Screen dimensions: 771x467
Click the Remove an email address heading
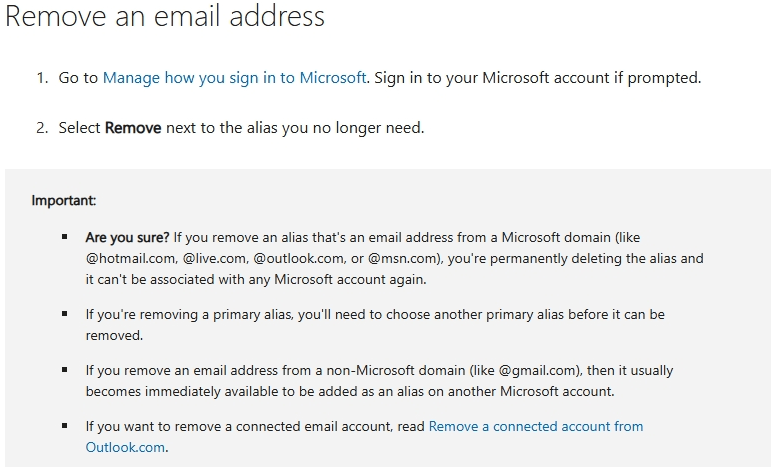click(x=165, y=17)
